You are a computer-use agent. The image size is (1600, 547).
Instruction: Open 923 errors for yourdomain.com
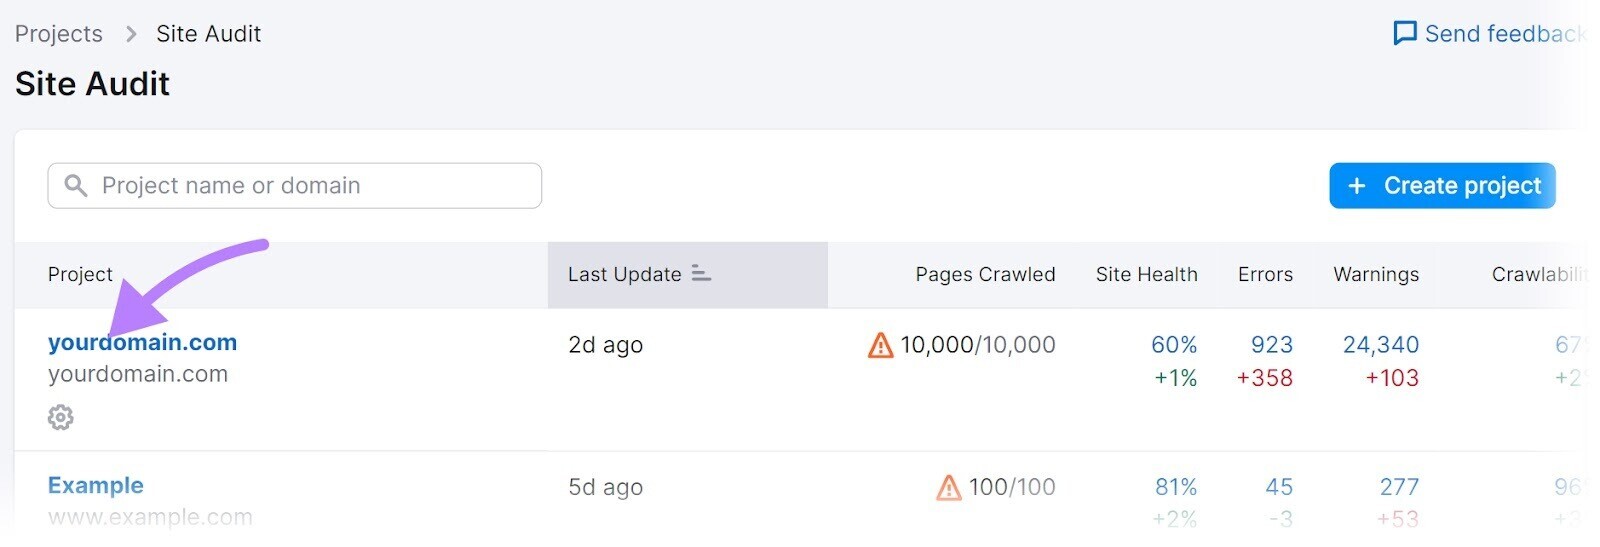click(x=1272, y=345)
